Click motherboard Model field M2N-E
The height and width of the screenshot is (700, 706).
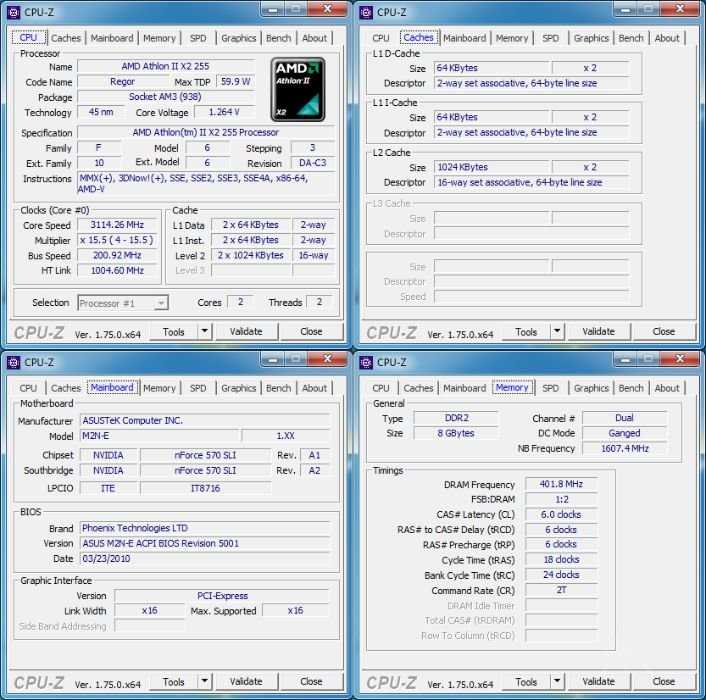coord(159,436)
